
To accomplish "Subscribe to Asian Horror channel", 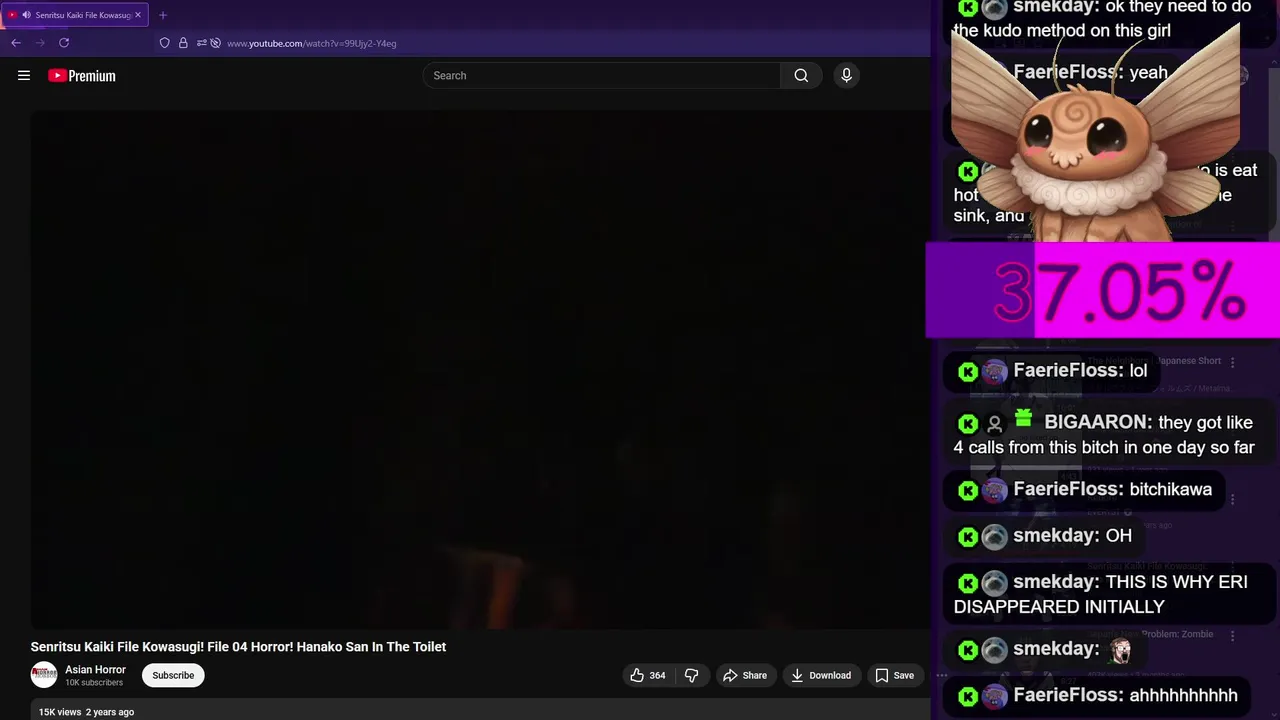I will coord(173,675).
